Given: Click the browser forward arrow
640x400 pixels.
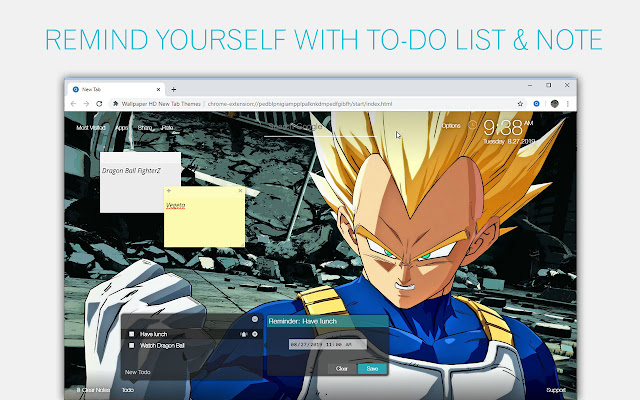Looking at the screenshot, I should click(86, 104).
